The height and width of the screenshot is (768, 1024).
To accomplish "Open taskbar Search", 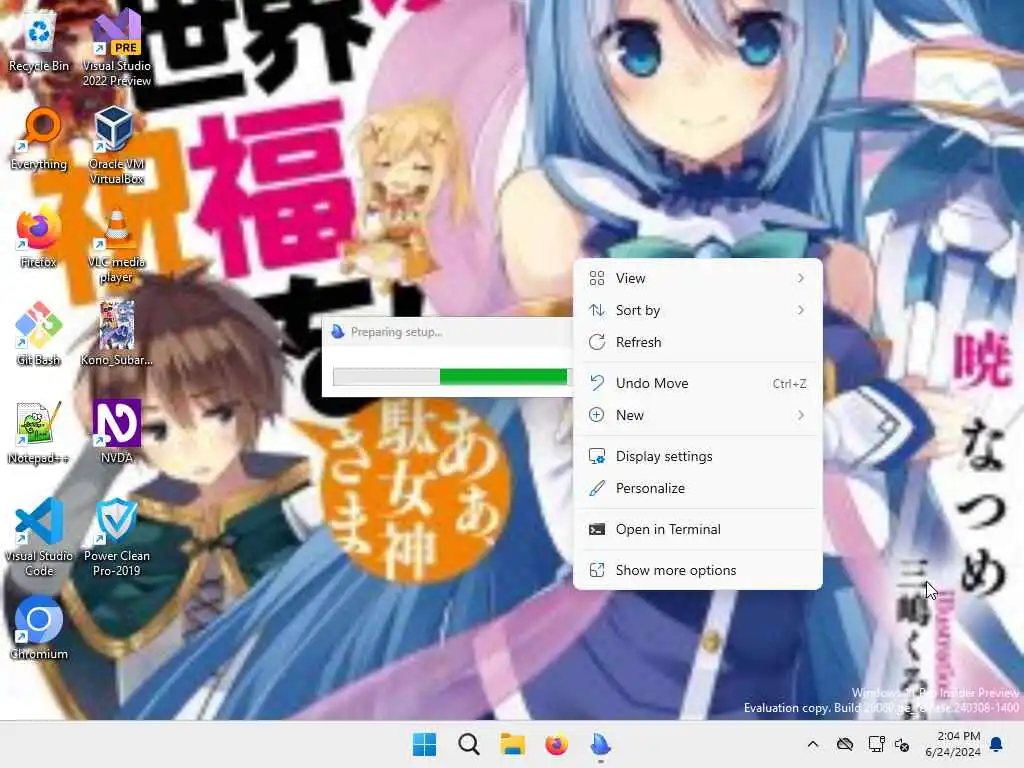I will 469,744.
